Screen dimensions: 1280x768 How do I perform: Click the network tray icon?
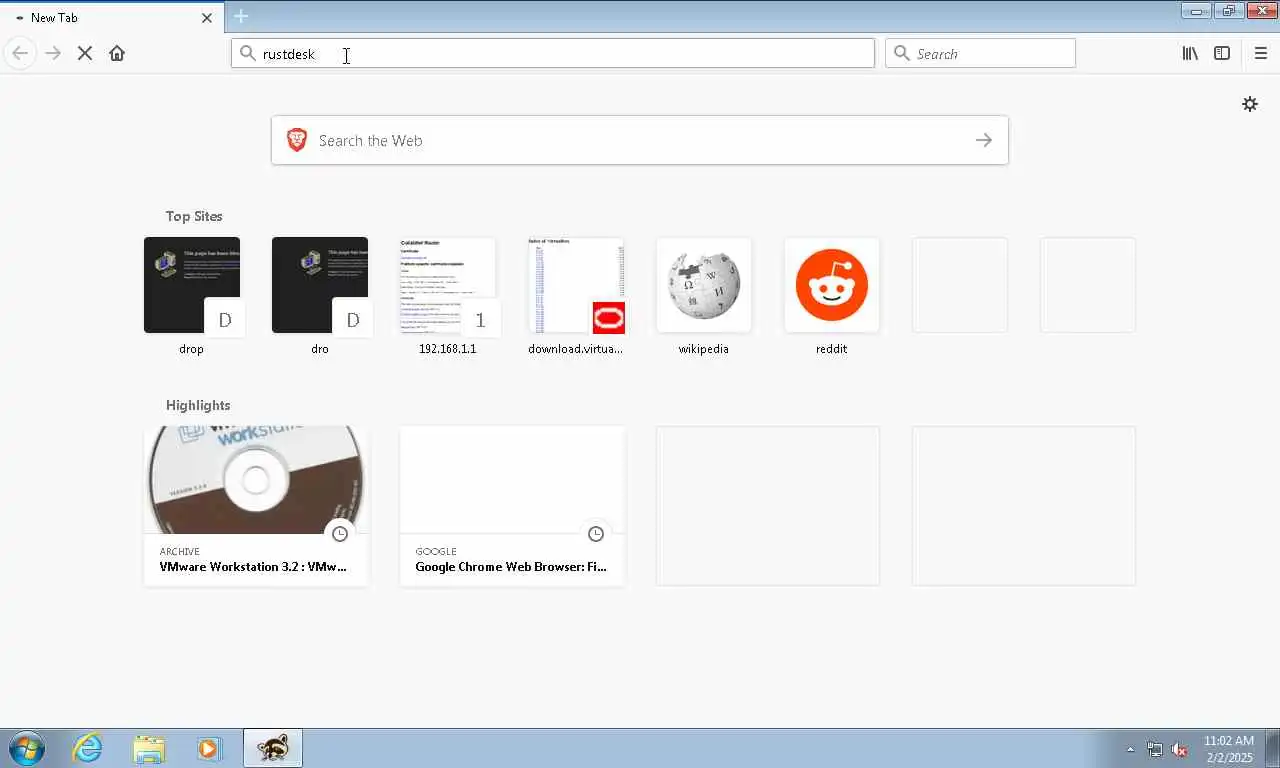1155,749
